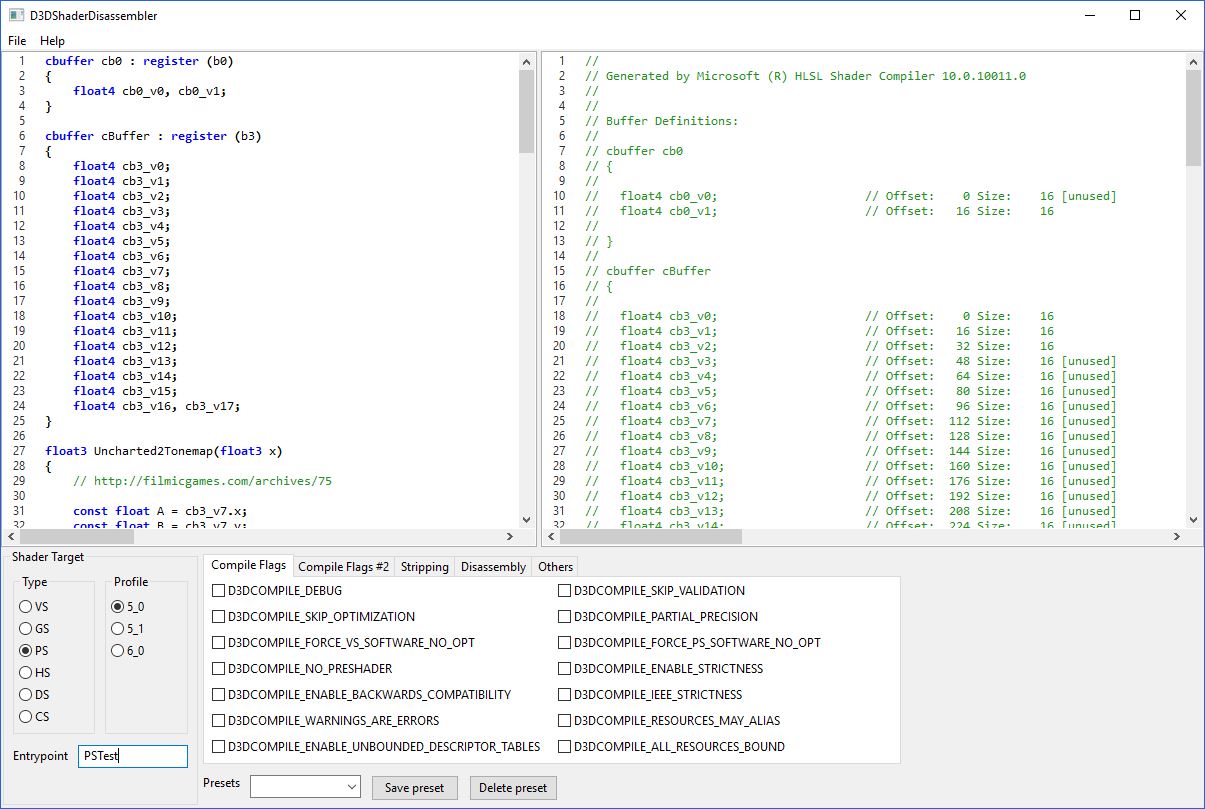
Task: Choose shader profile 6_0
Action: 129,651
